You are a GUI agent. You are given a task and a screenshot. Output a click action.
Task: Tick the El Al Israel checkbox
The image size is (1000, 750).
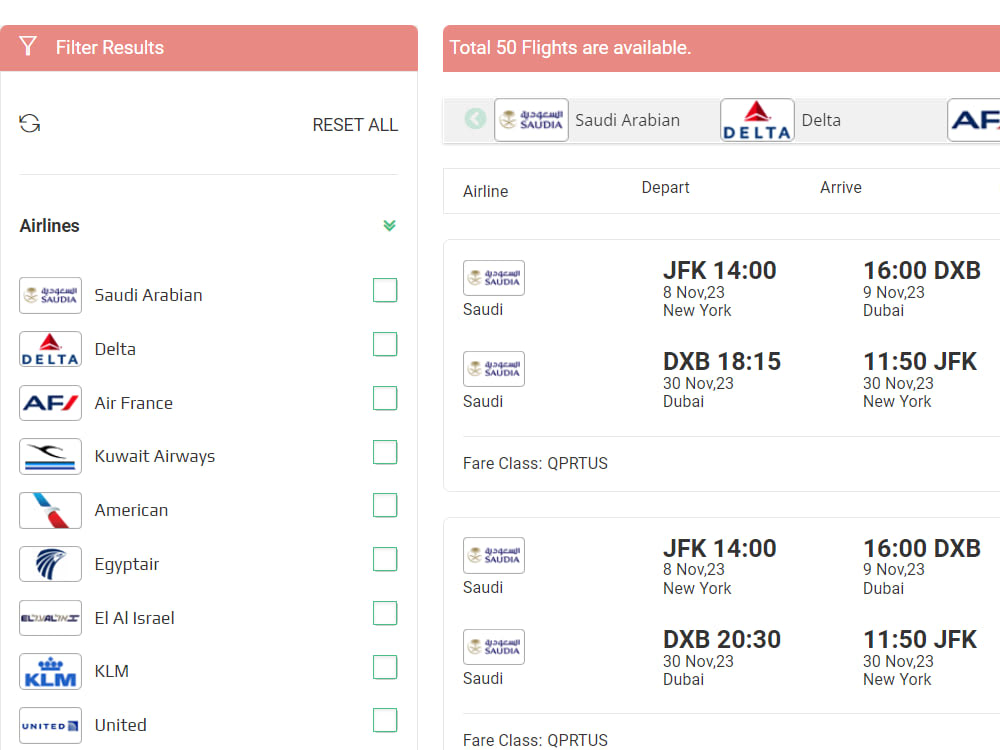[x=385, y=613]
